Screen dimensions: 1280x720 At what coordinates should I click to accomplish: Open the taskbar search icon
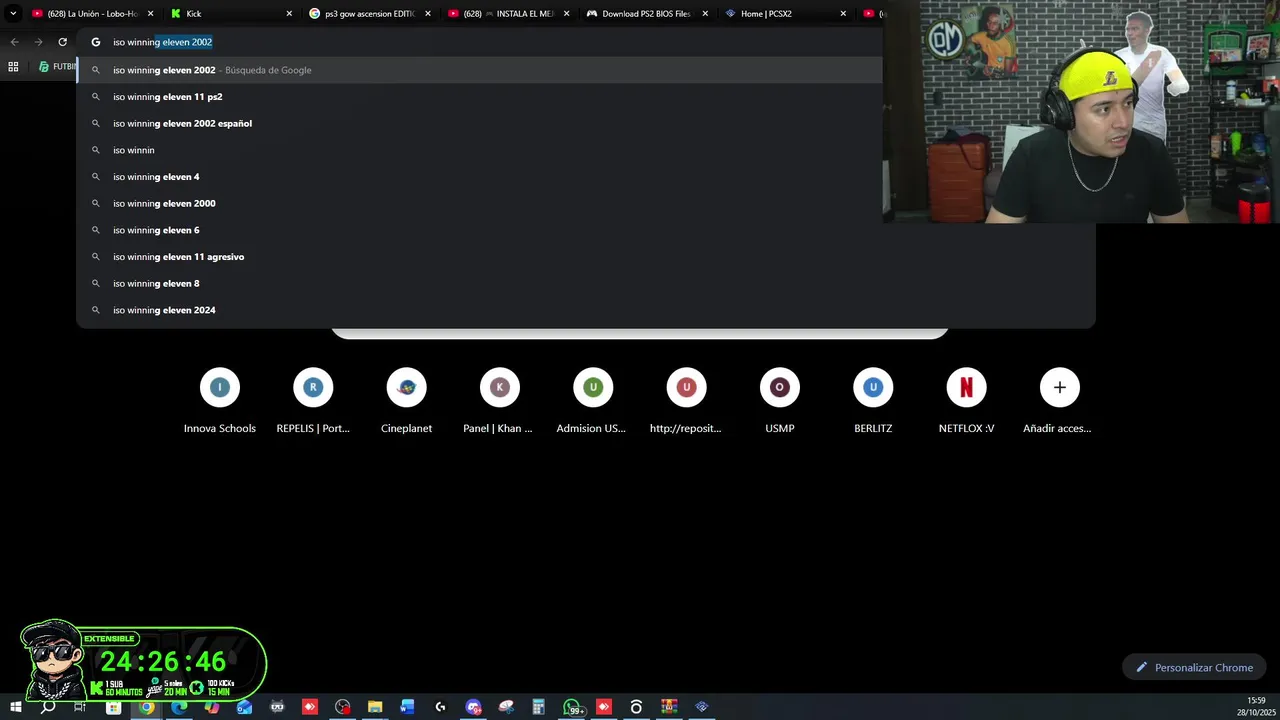[x=48, y=707]
